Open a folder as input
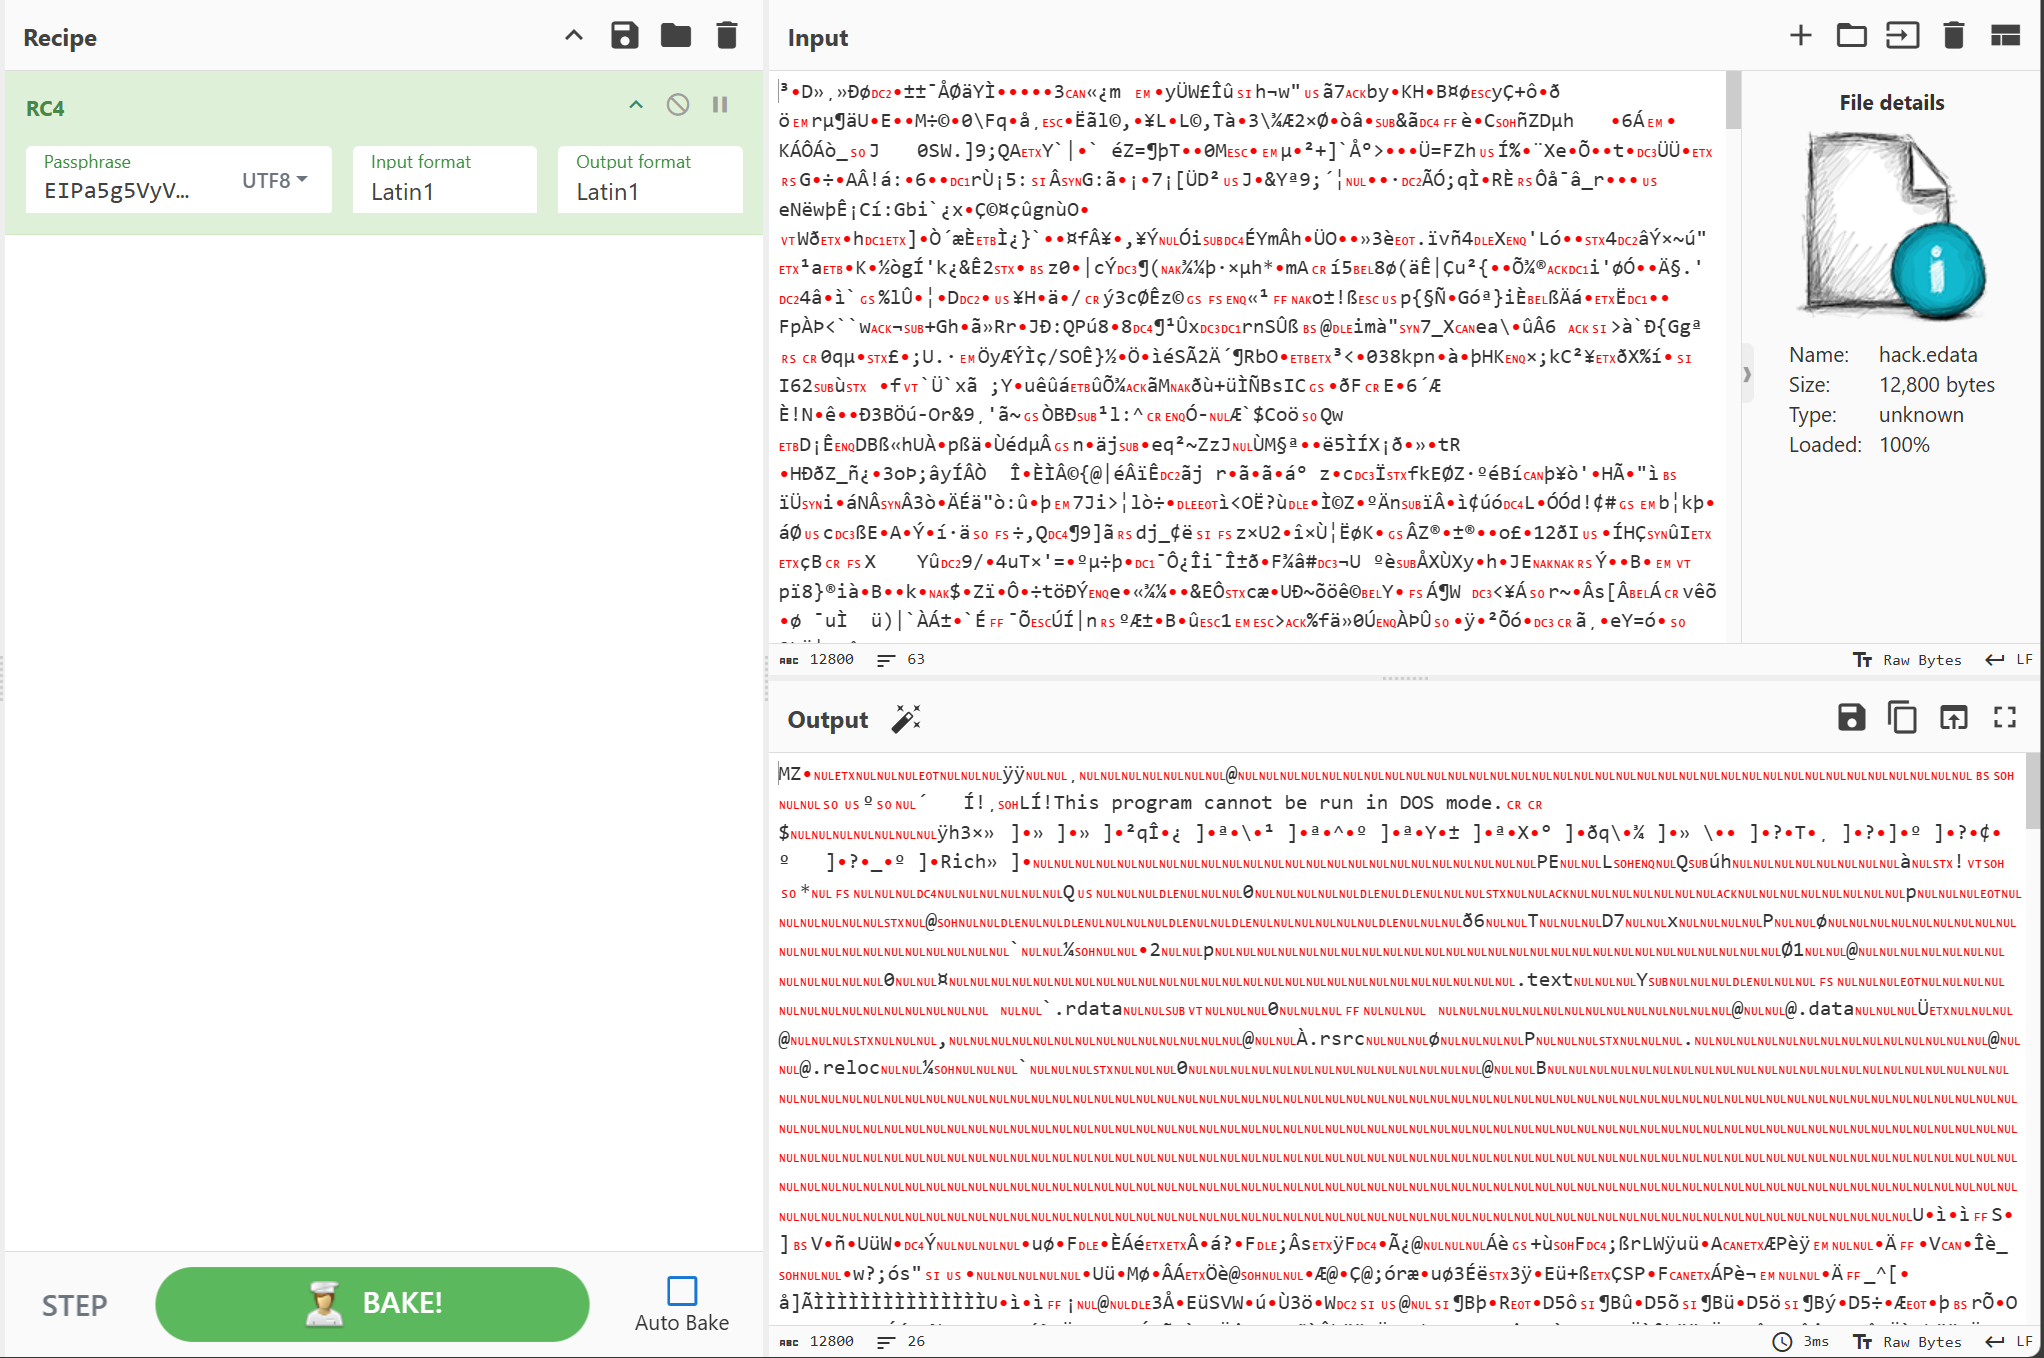The height and width of the screenshot is (1358, 2044). pos(1851,36)
